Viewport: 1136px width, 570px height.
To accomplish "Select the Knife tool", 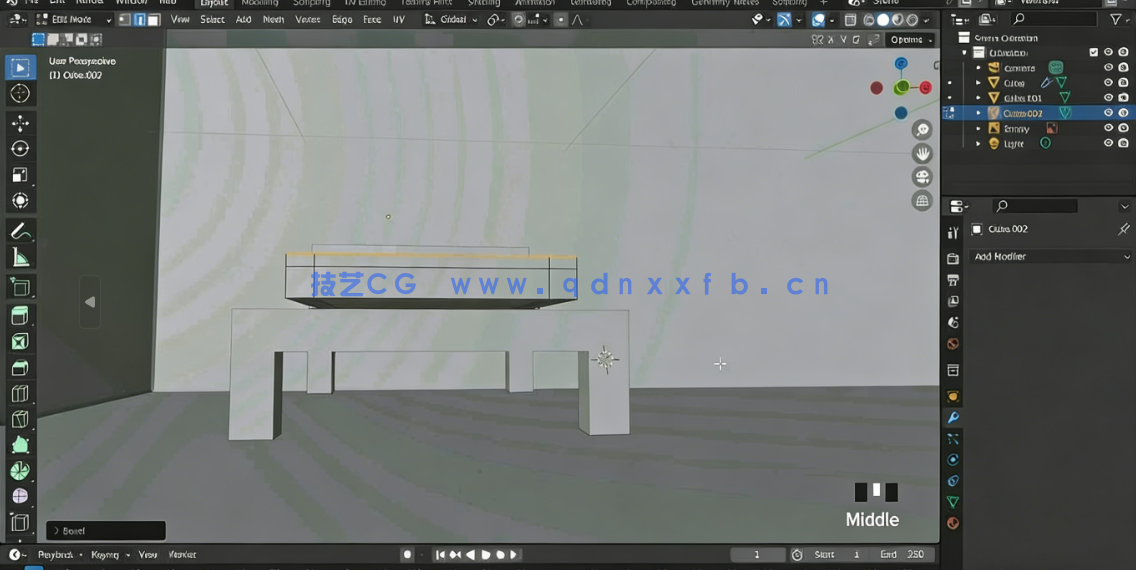I will pyautogui.click(x=20, y=419).
